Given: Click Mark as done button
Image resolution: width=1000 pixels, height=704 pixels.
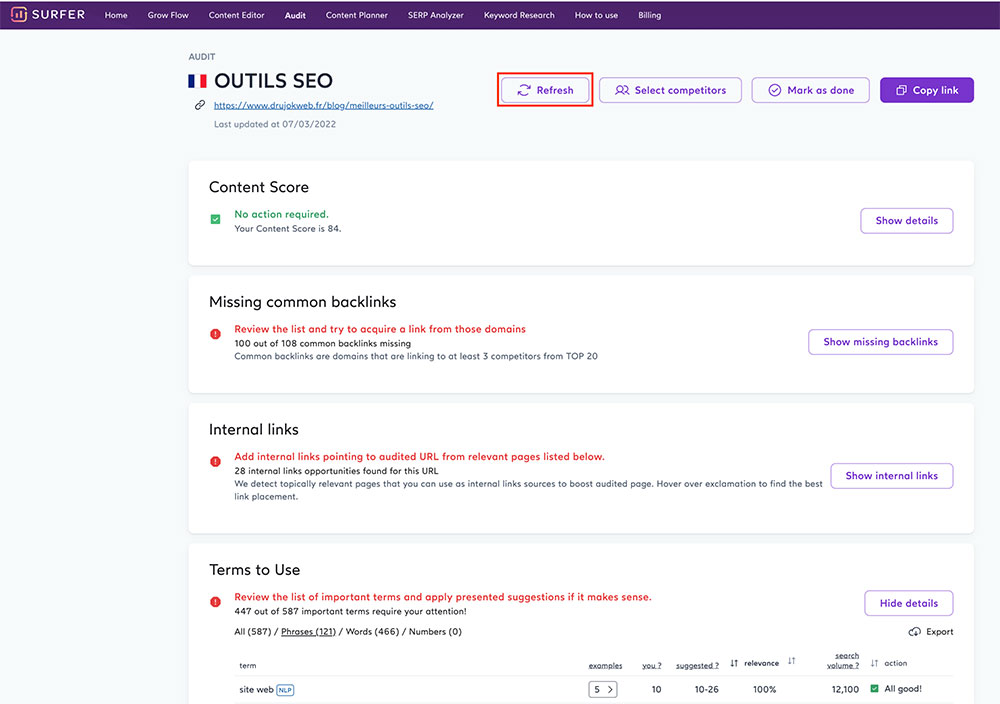Looking at the screenshot, I should pos(811,90).
